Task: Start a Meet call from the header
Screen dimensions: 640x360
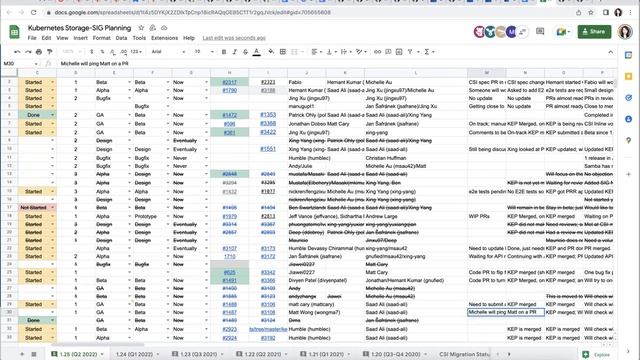Action: tap(563, 31)
